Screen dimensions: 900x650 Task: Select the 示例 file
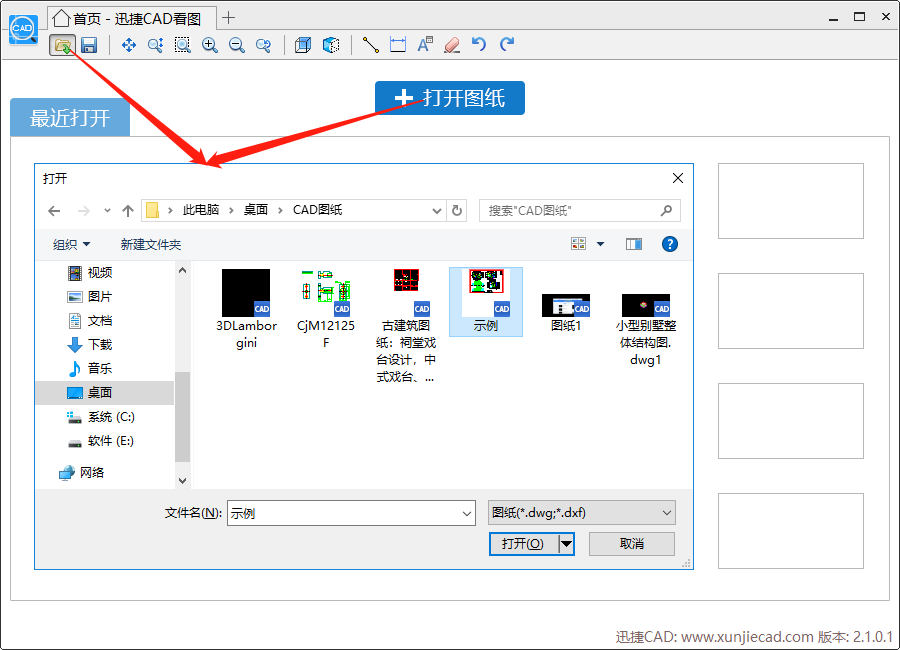click(x=486, y=301)
